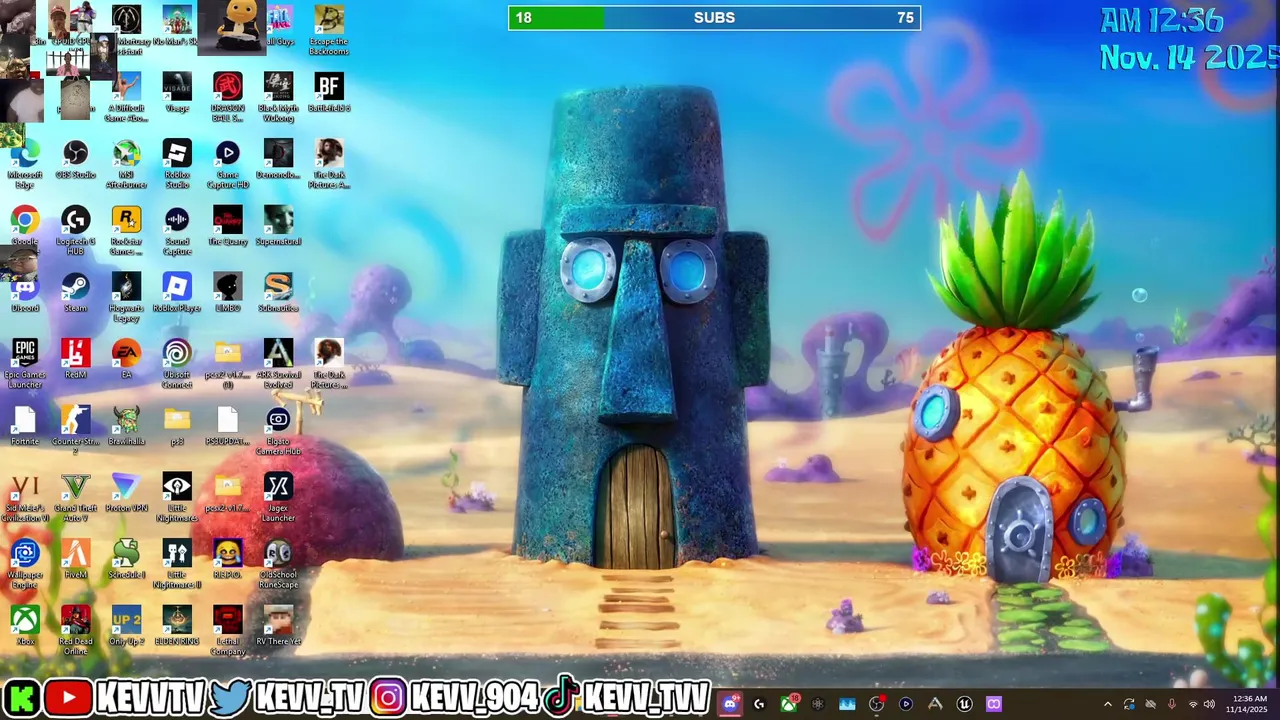Screen dimensions: 1280x720
Task: Launch Logitech G HUB from the desktop
Action: coord(75,231)
